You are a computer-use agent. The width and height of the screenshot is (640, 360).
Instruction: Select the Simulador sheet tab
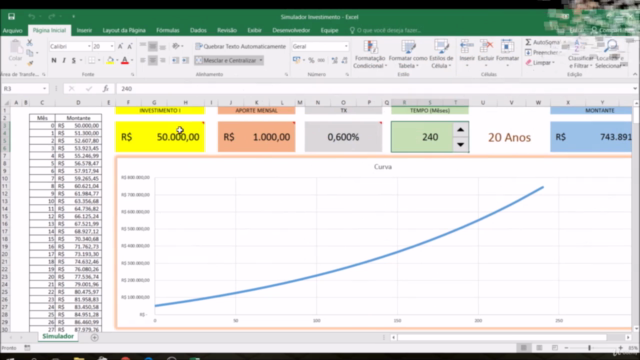pyautogui.click(x=58, y=336)
